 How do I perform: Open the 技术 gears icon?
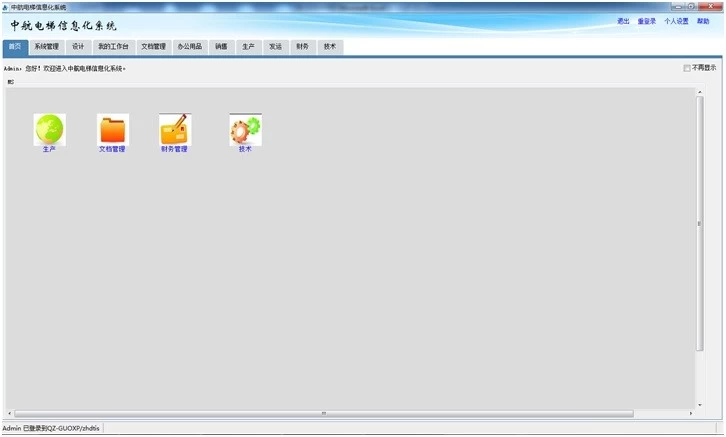(245, 130)
